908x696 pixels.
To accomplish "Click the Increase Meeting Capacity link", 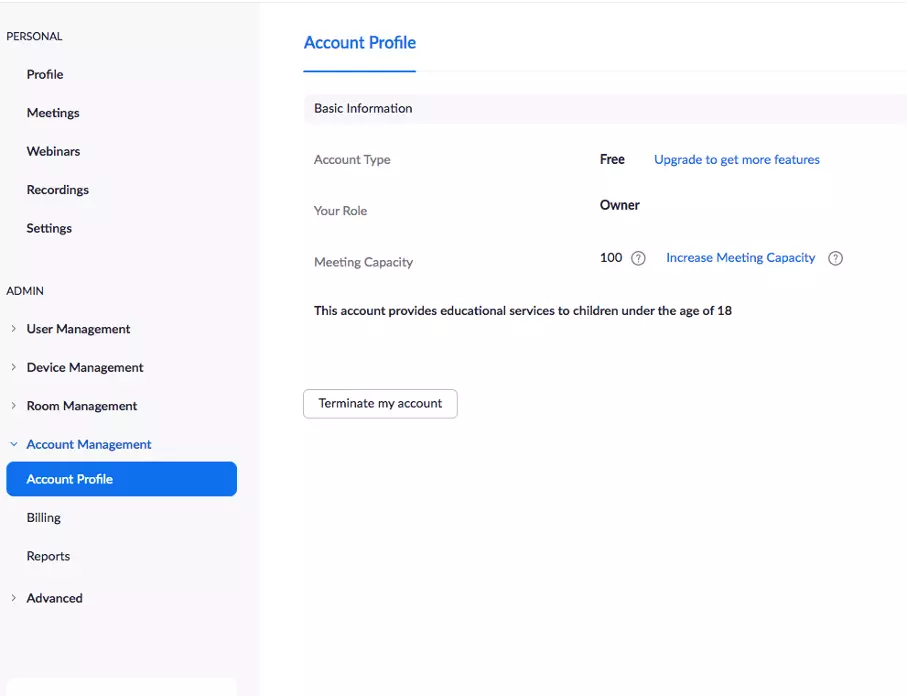I will pyautogui.click(x=740, y=257).
